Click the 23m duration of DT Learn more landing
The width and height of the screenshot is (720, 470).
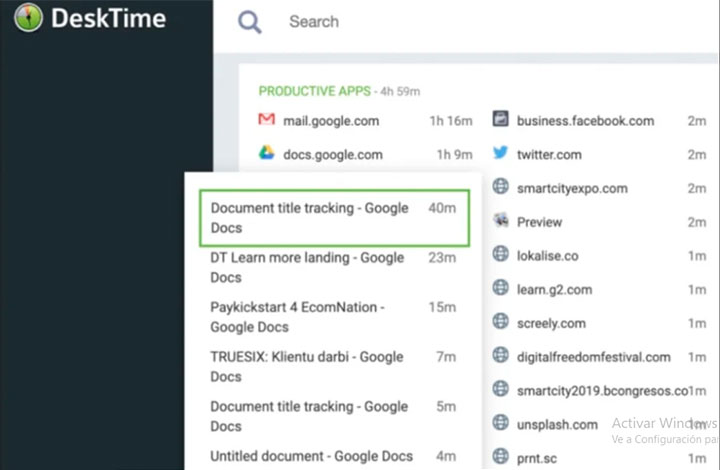click(442, 257)
